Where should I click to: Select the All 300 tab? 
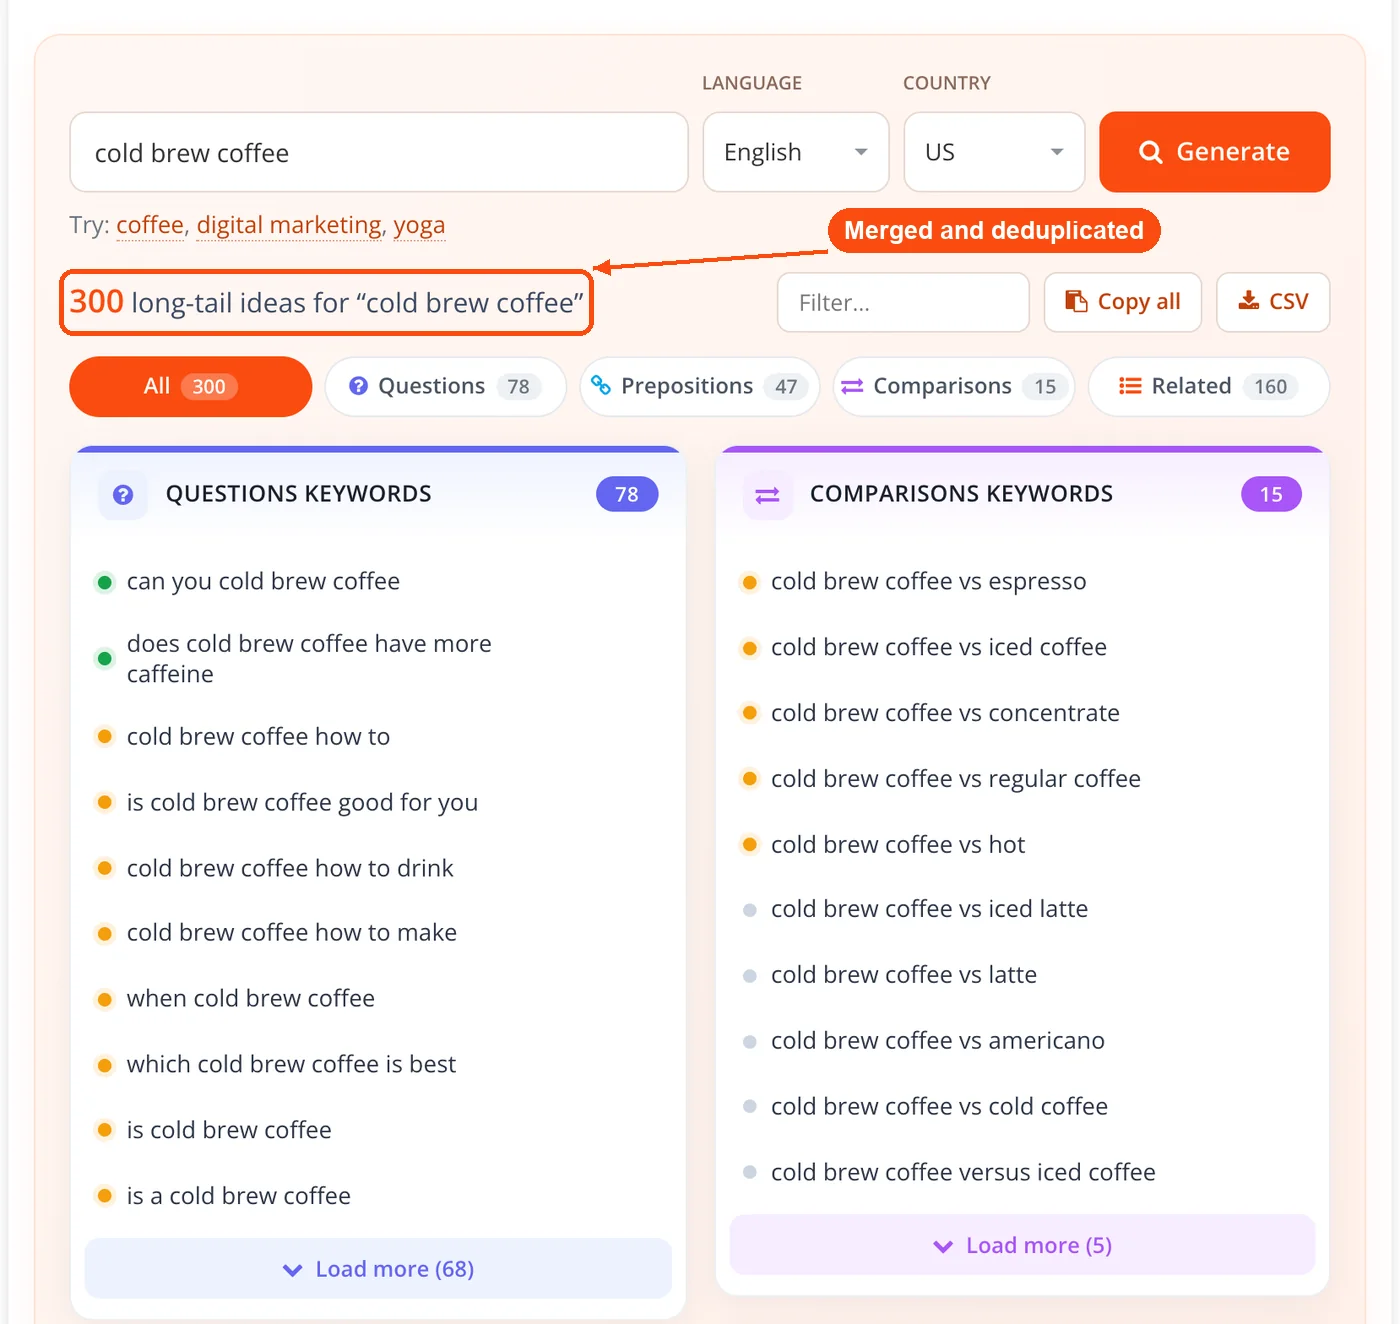(x=190, y=386)
